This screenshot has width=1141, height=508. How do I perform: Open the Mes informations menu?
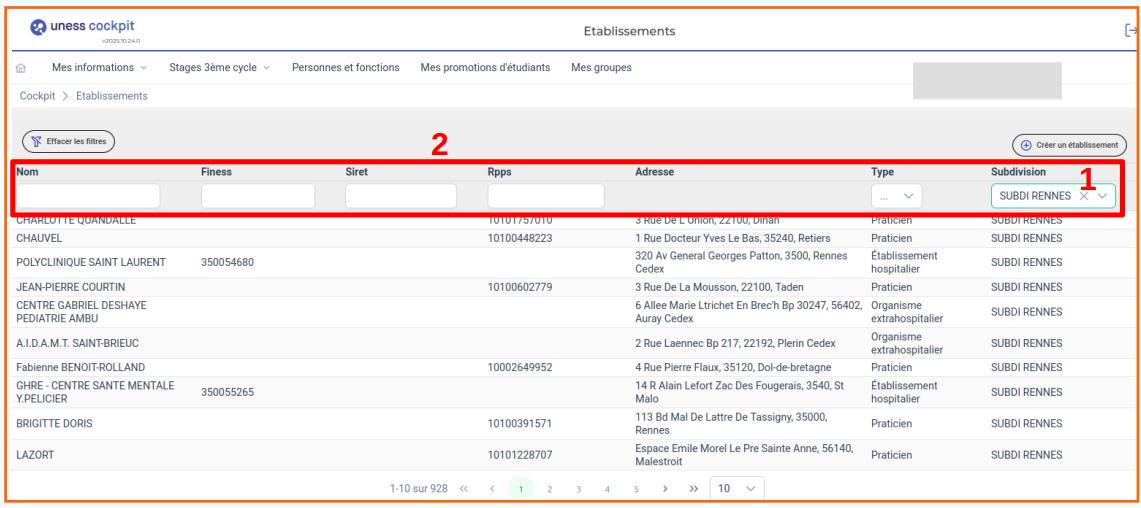(x=99, y=68)
